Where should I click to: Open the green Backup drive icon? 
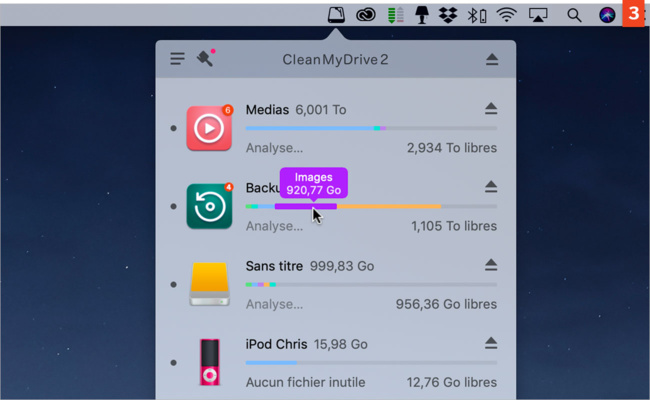tap(209, 206)
